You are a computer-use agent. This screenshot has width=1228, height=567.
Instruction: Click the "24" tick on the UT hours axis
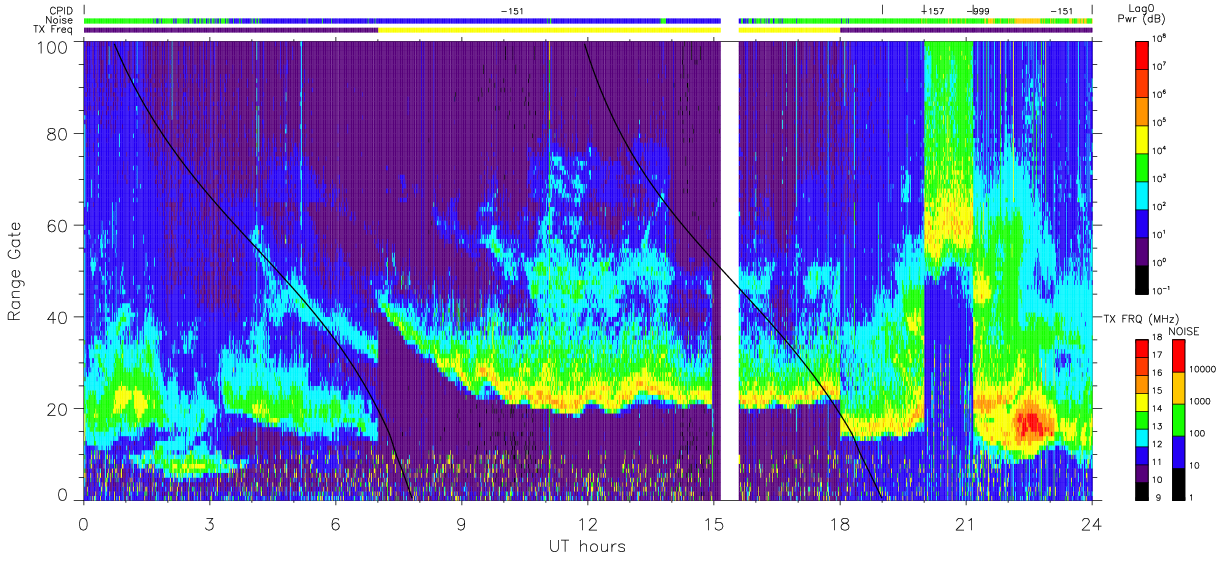tap(1092, 523)
